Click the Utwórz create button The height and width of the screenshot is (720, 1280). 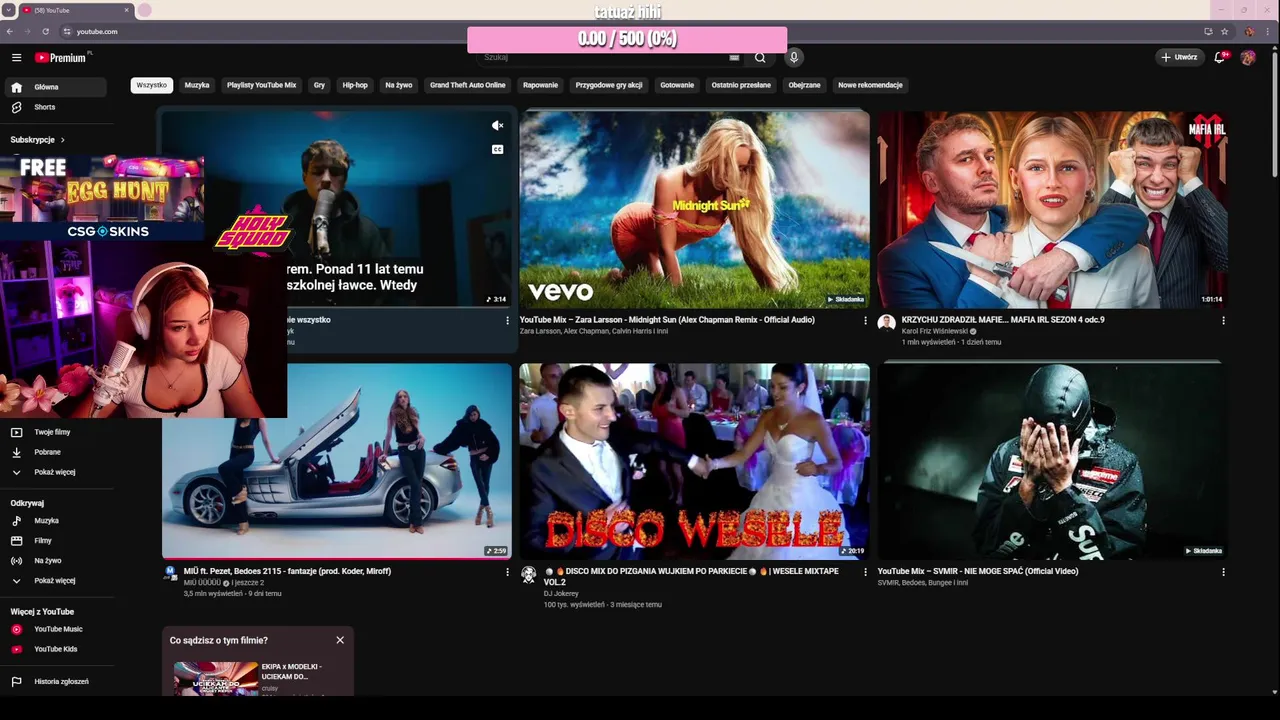coord(1179,58)
